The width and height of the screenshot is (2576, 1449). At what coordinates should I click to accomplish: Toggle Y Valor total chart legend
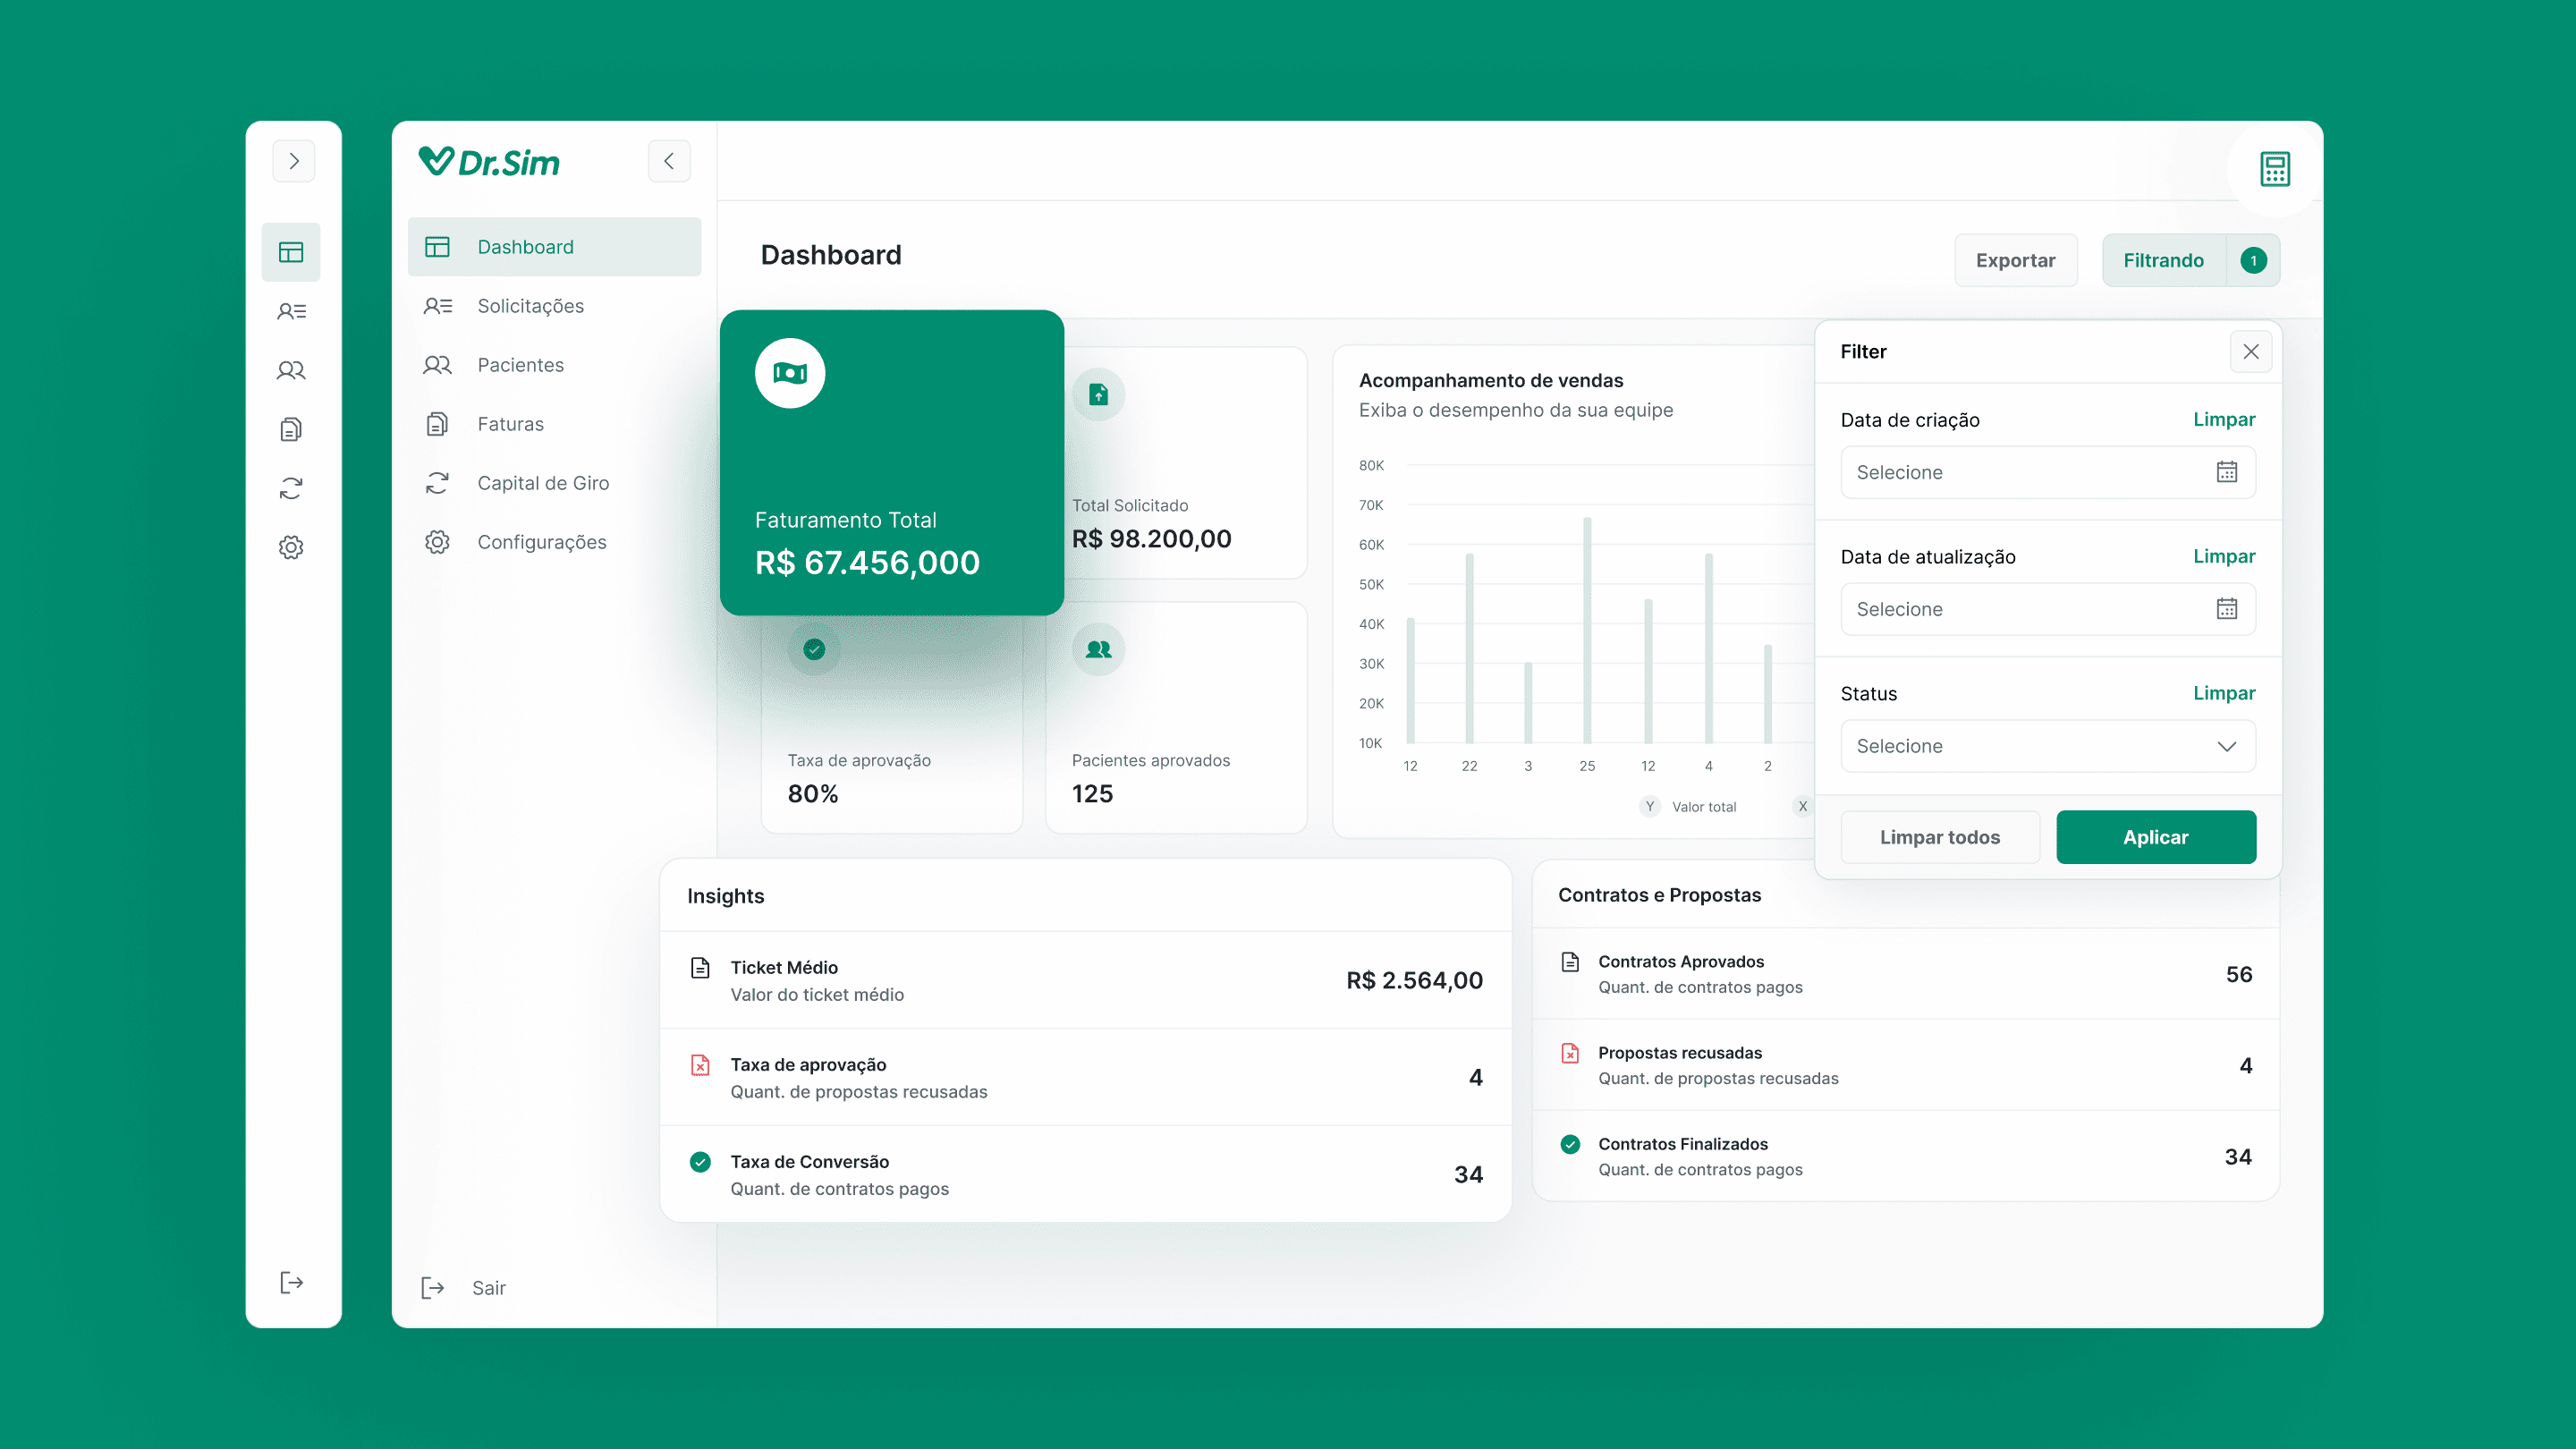1690,807
